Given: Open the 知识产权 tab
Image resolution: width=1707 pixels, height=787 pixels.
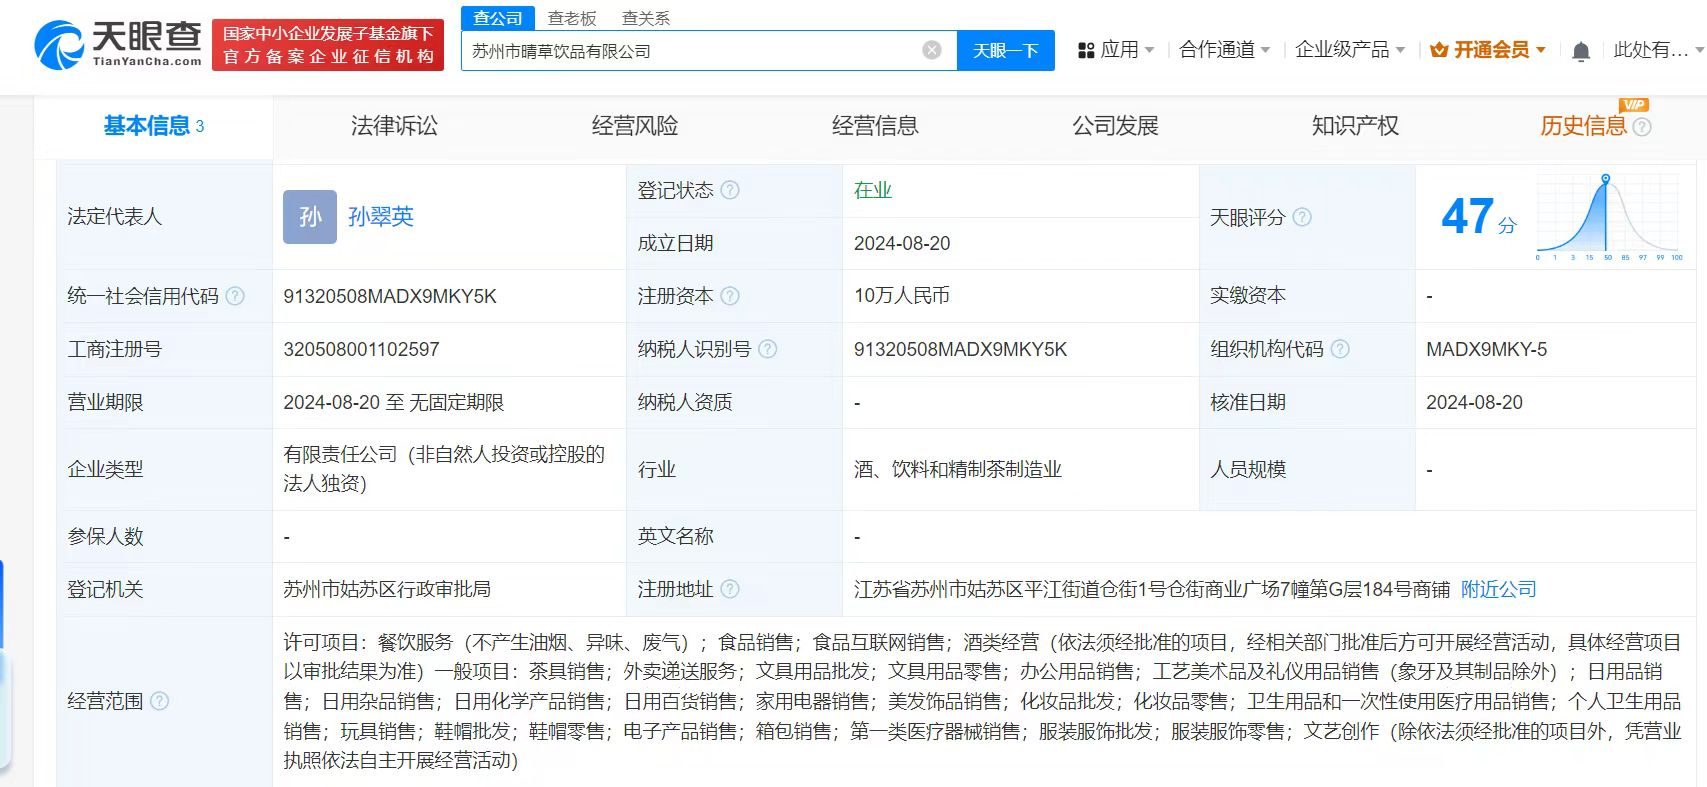Looking at the screenshot, I should (1355, 126).
